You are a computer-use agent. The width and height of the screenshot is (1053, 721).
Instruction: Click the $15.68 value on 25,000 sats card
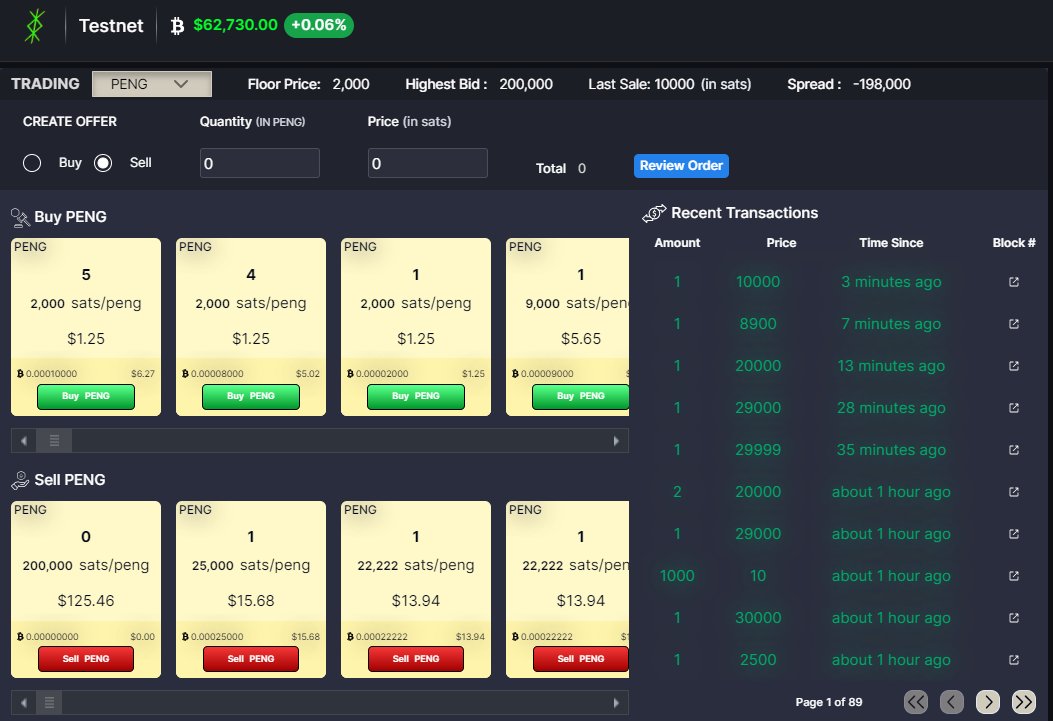coord(250,601)
